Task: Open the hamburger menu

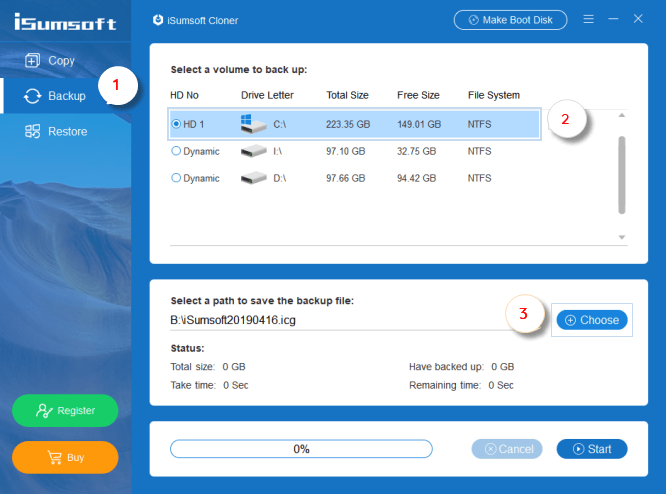Action: (x=588, y=19)
